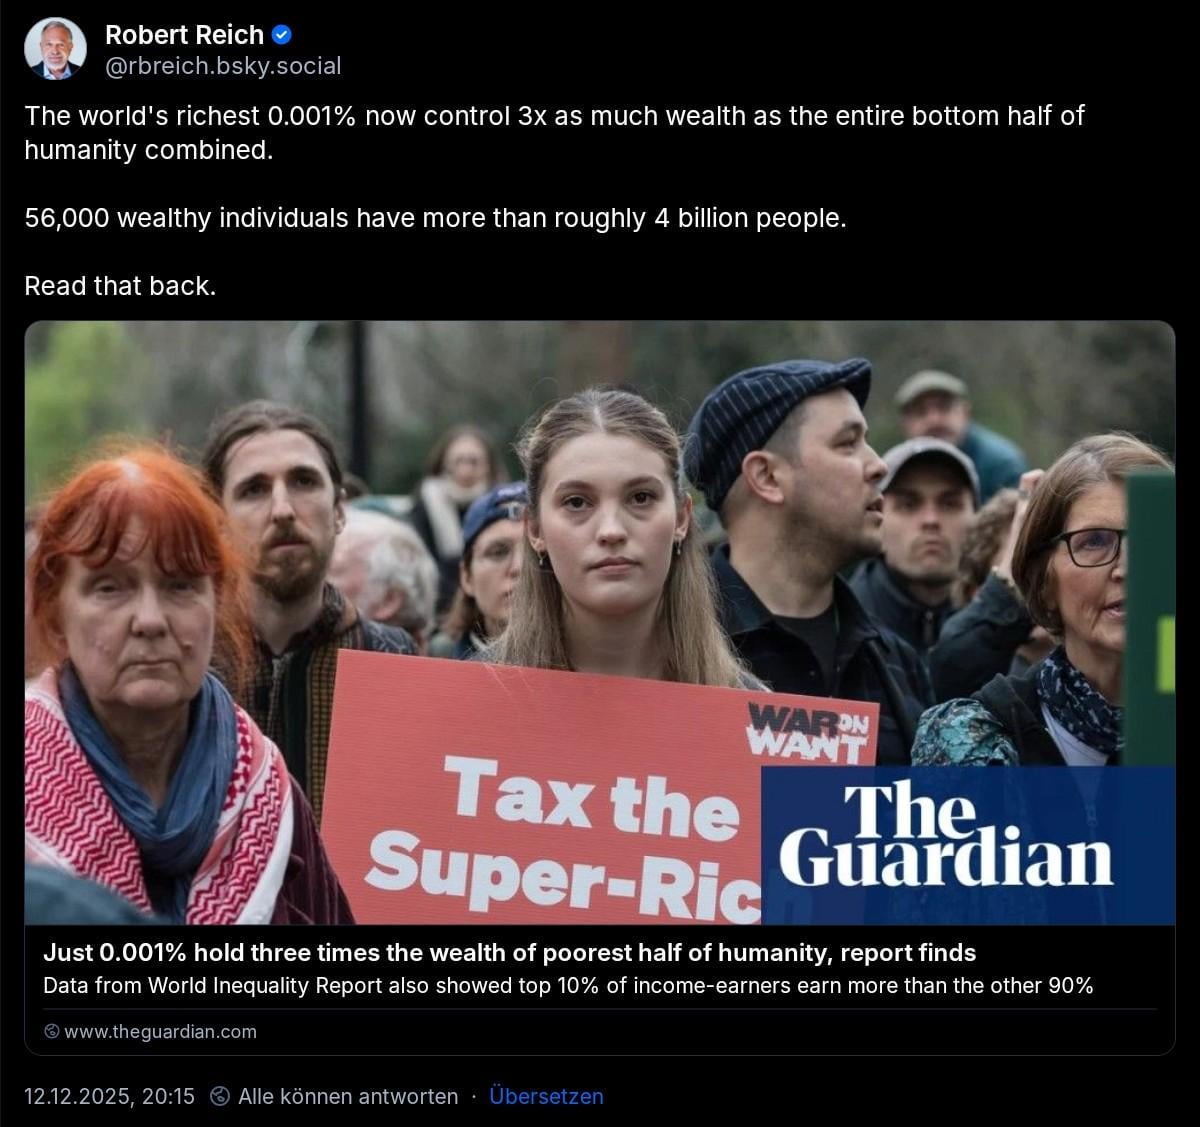
Task: Click the blue verified checkmark badge
Action: (x=282, y=35)
